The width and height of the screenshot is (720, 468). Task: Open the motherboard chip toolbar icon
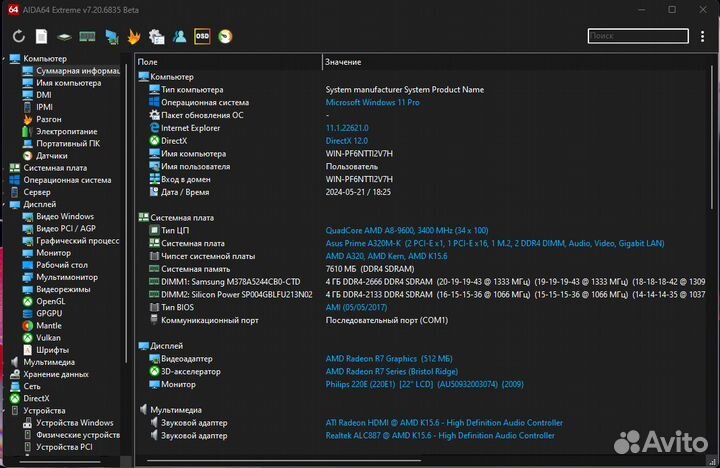click(x=64, y=37)
